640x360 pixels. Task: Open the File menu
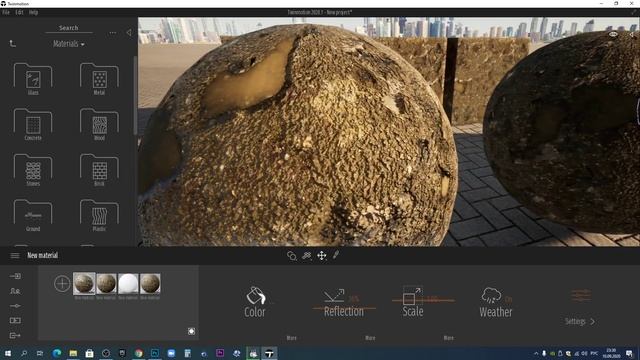6,12
